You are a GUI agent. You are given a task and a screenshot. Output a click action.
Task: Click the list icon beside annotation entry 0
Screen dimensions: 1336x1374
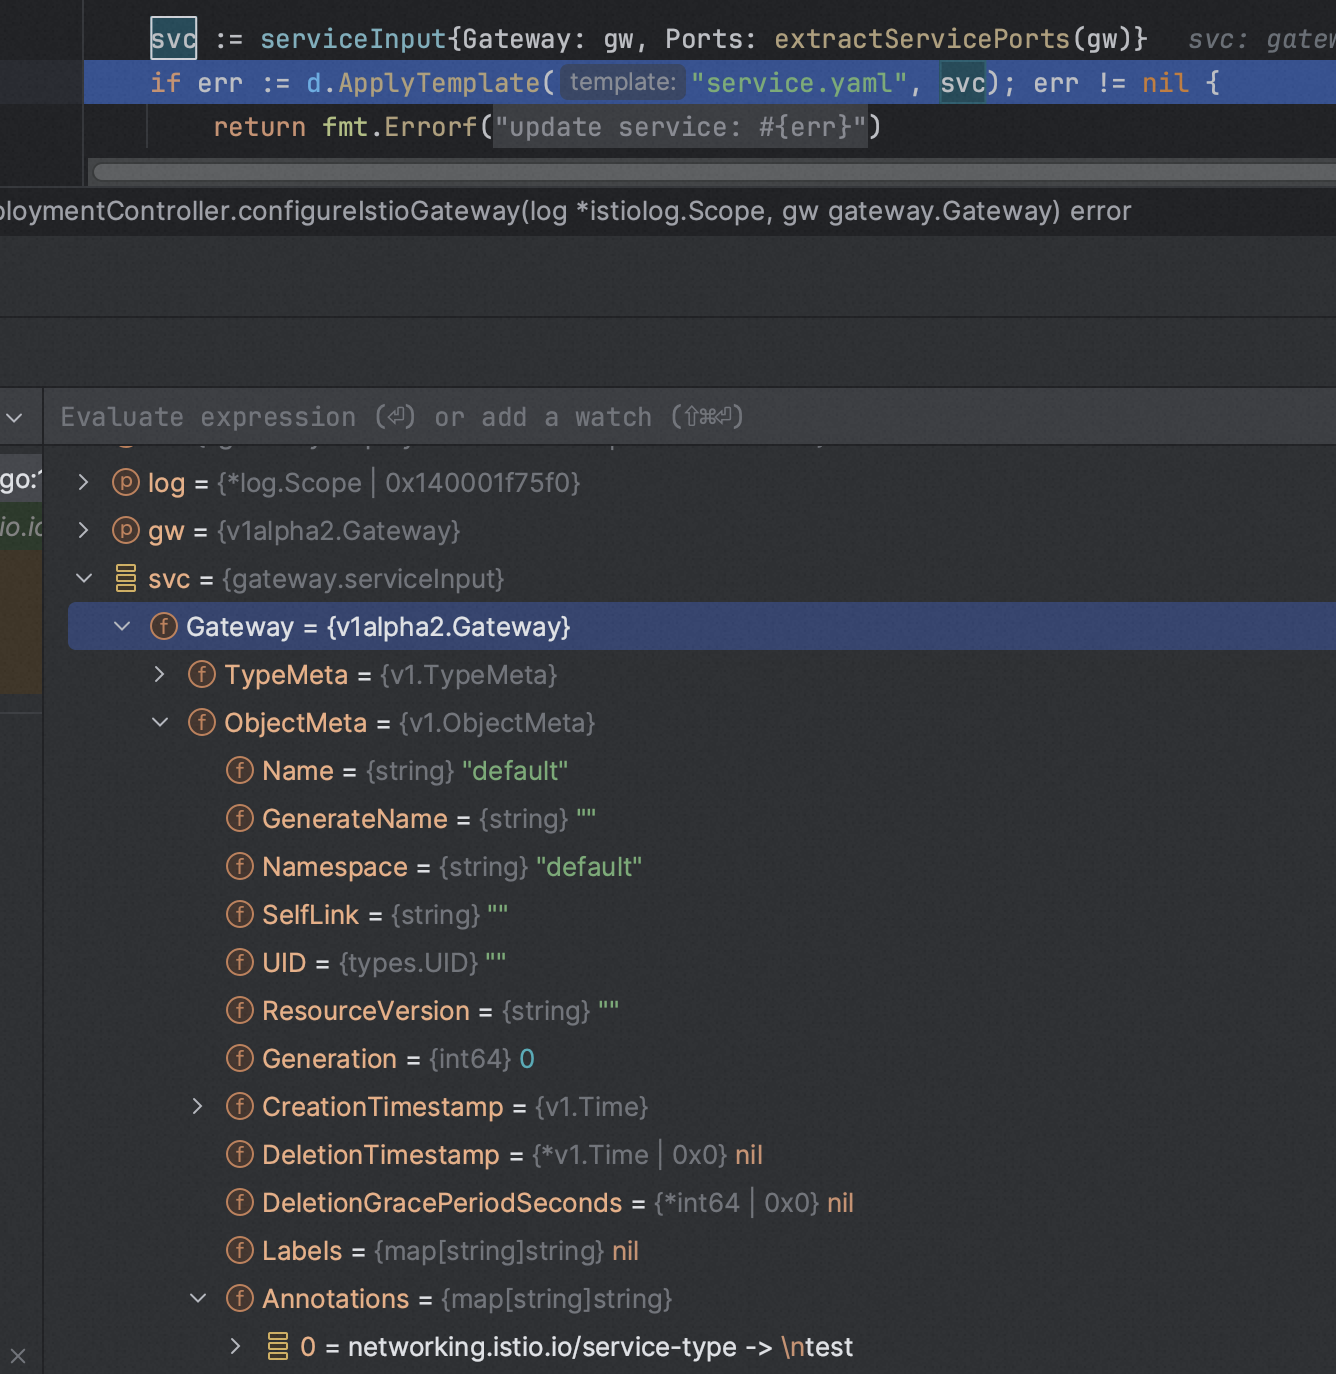[278, 1347]
